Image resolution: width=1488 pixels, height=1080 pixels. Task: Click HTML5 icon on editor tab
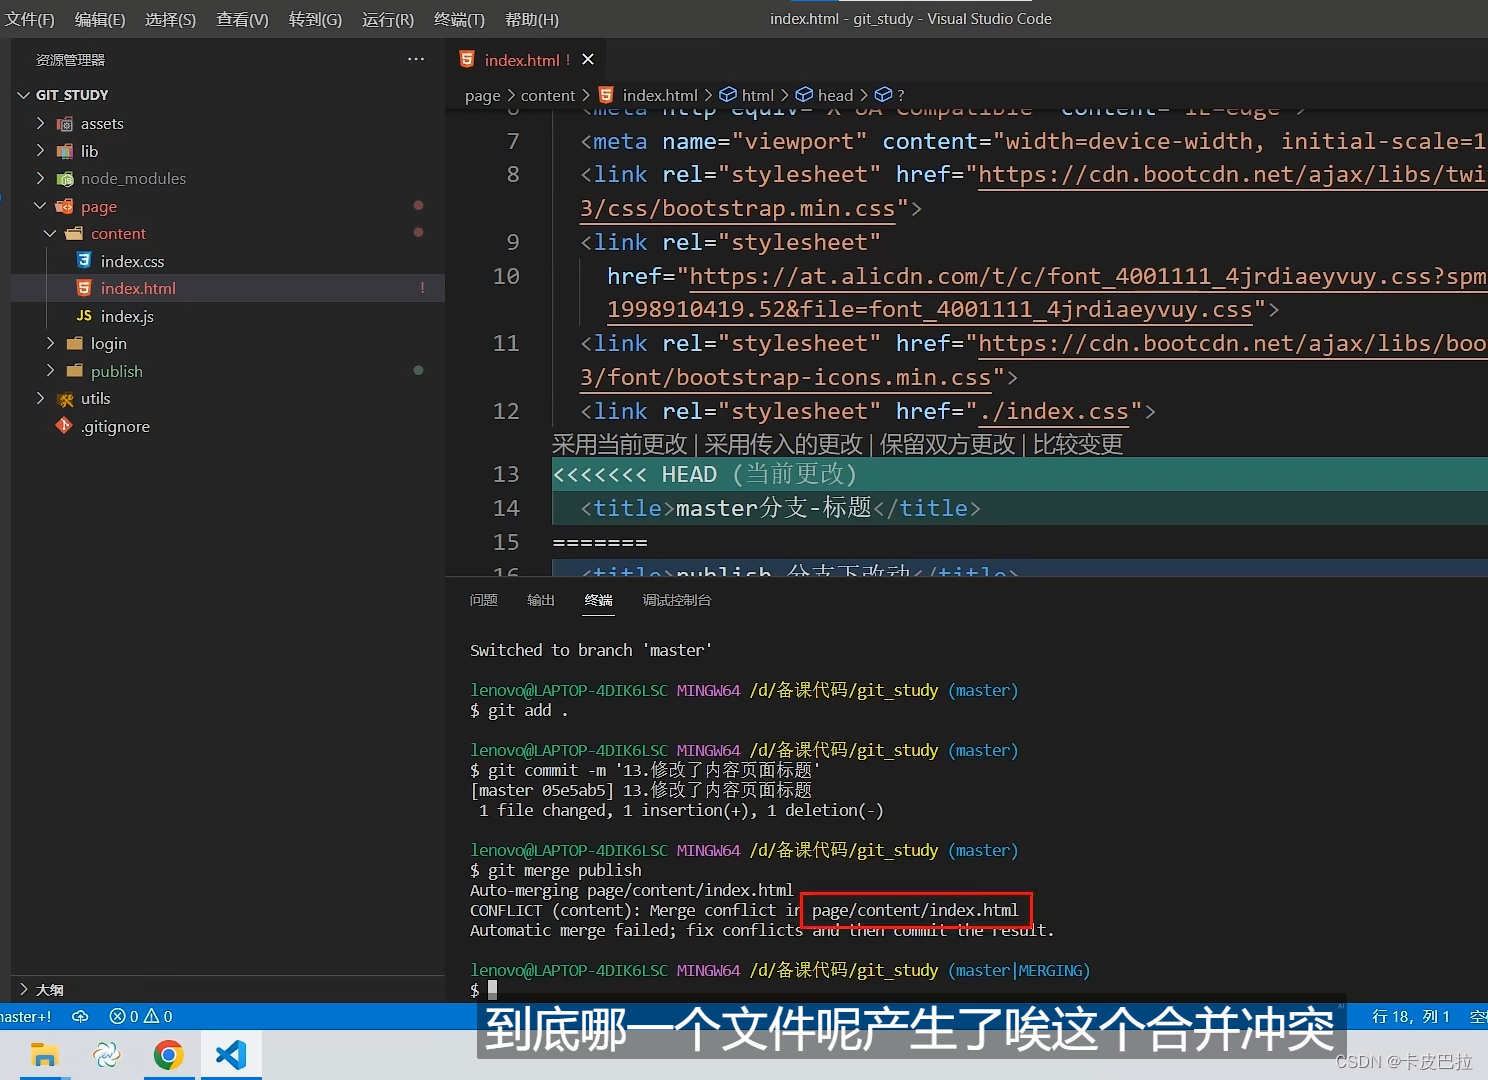point(467,59)
